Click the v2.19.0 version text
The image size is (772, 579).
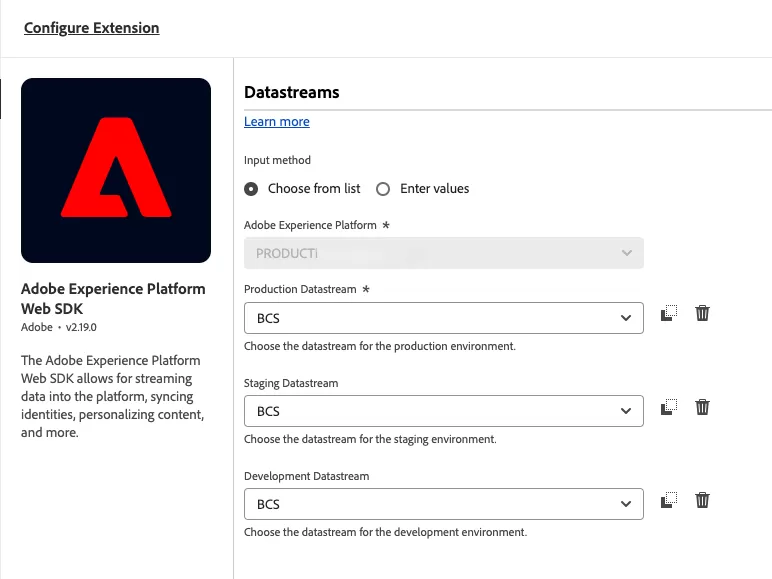(81, 327)
